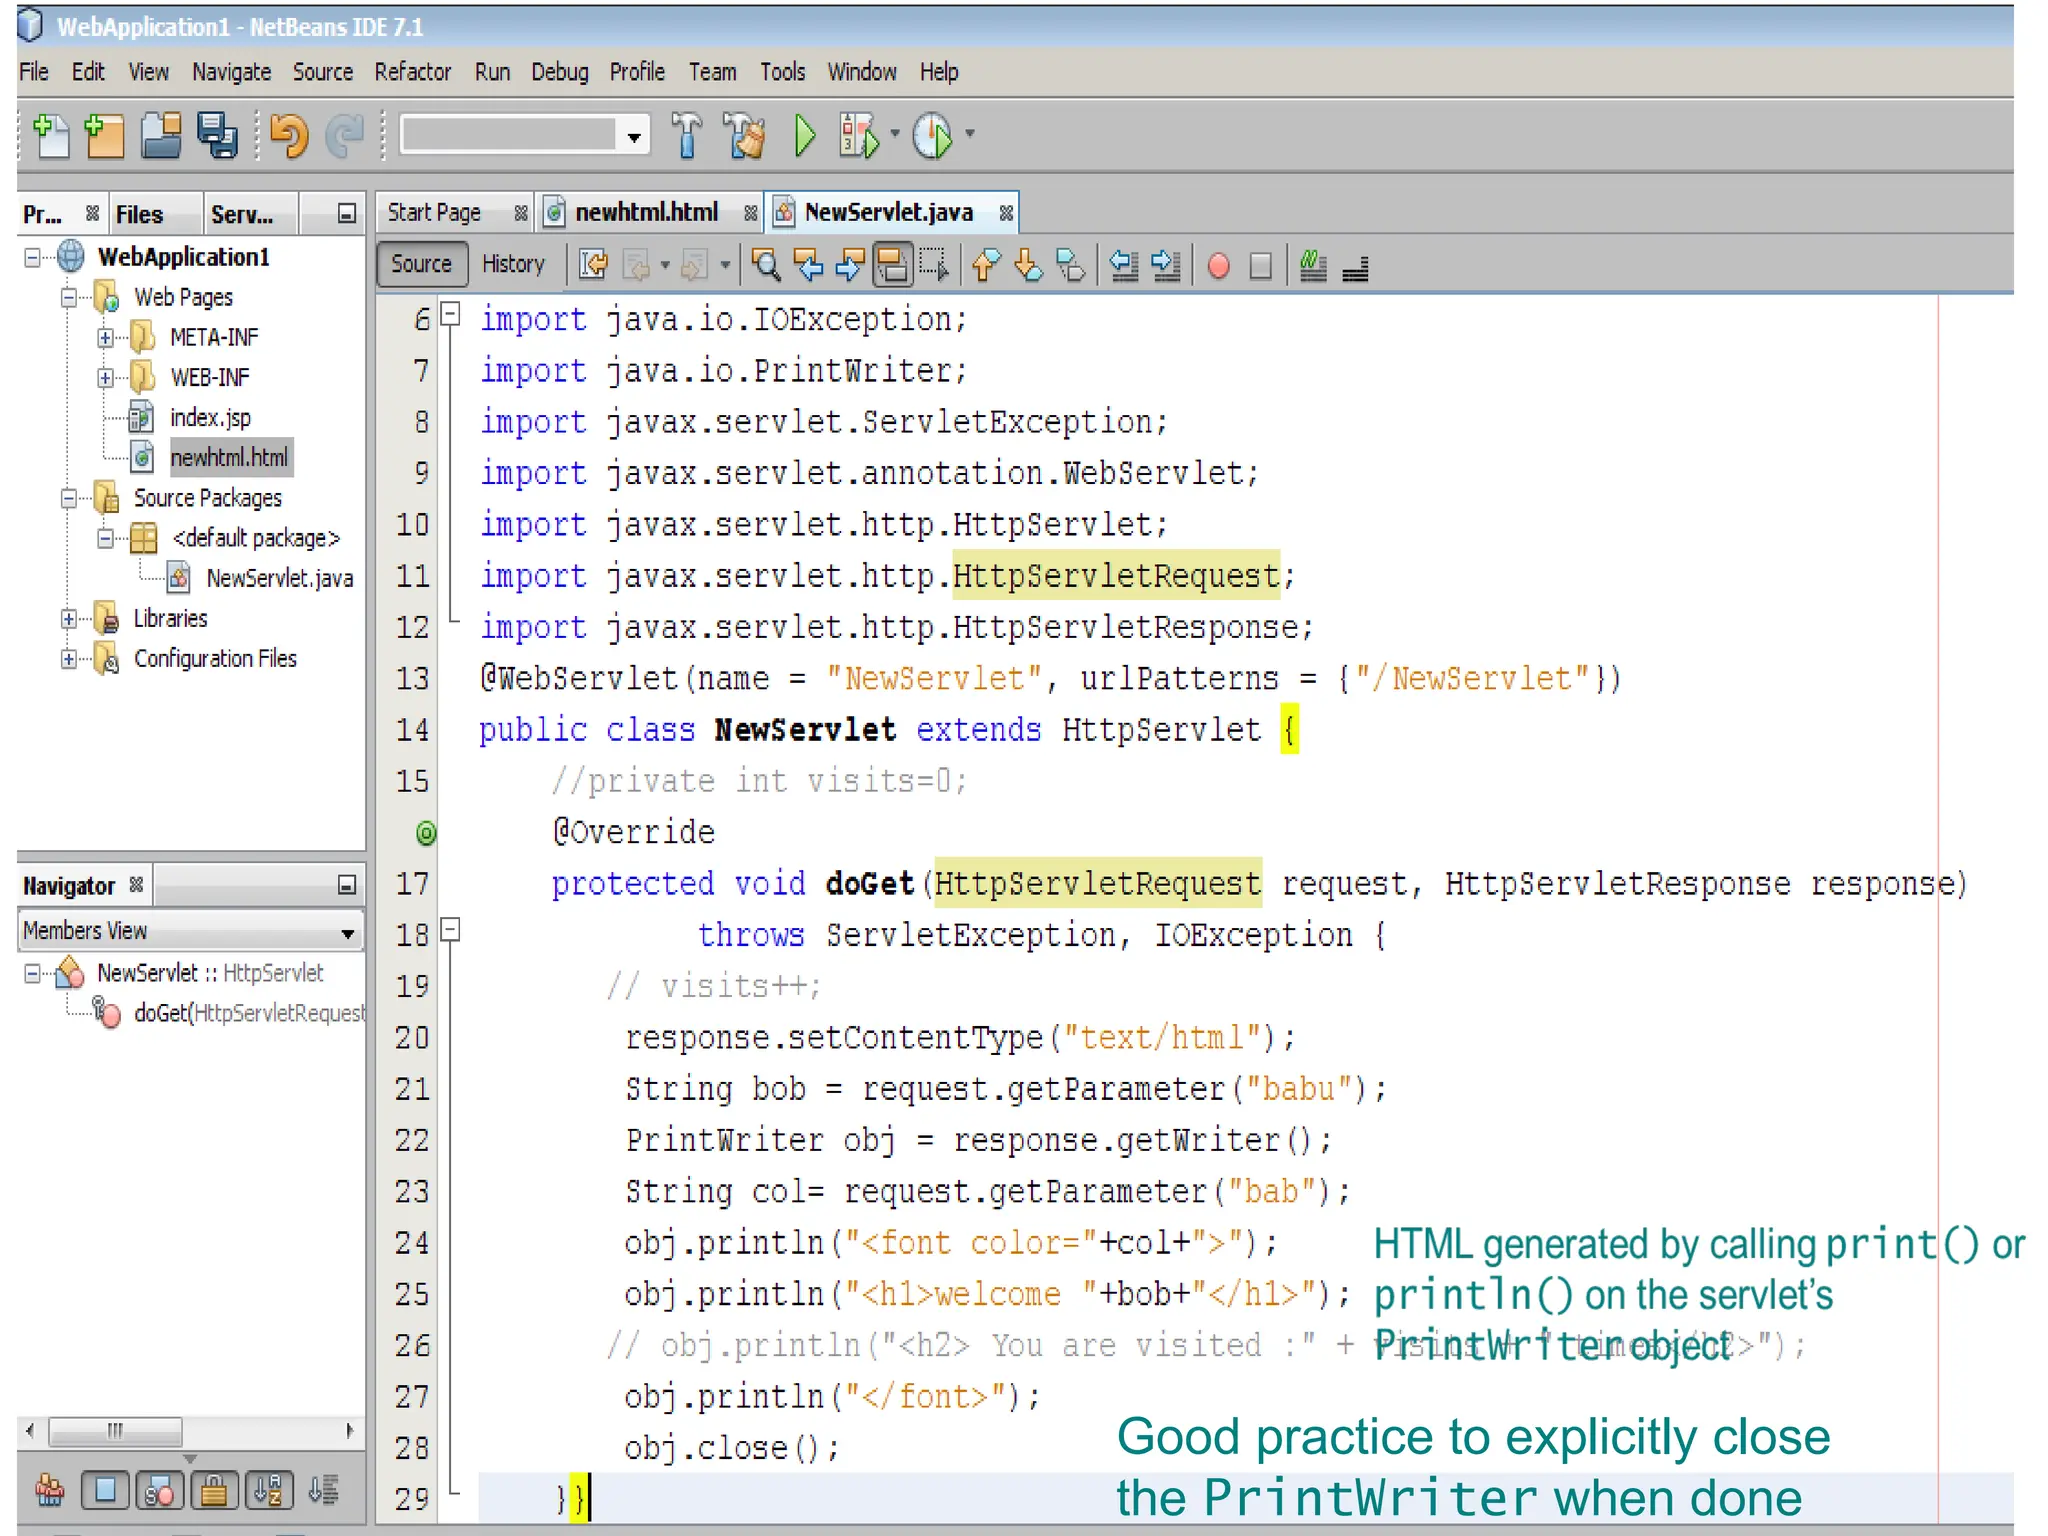Viewport: 2048px width, 1536px height.
Task: Switch to the newhtml.html editor tab
Action: point(645,213)
